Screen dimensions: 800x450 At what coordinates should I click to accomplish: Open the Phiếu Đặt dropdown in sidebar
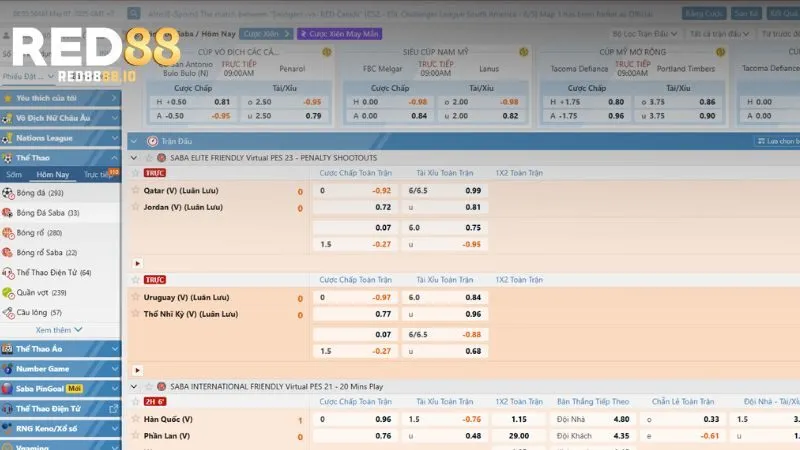tap(28, 77)
